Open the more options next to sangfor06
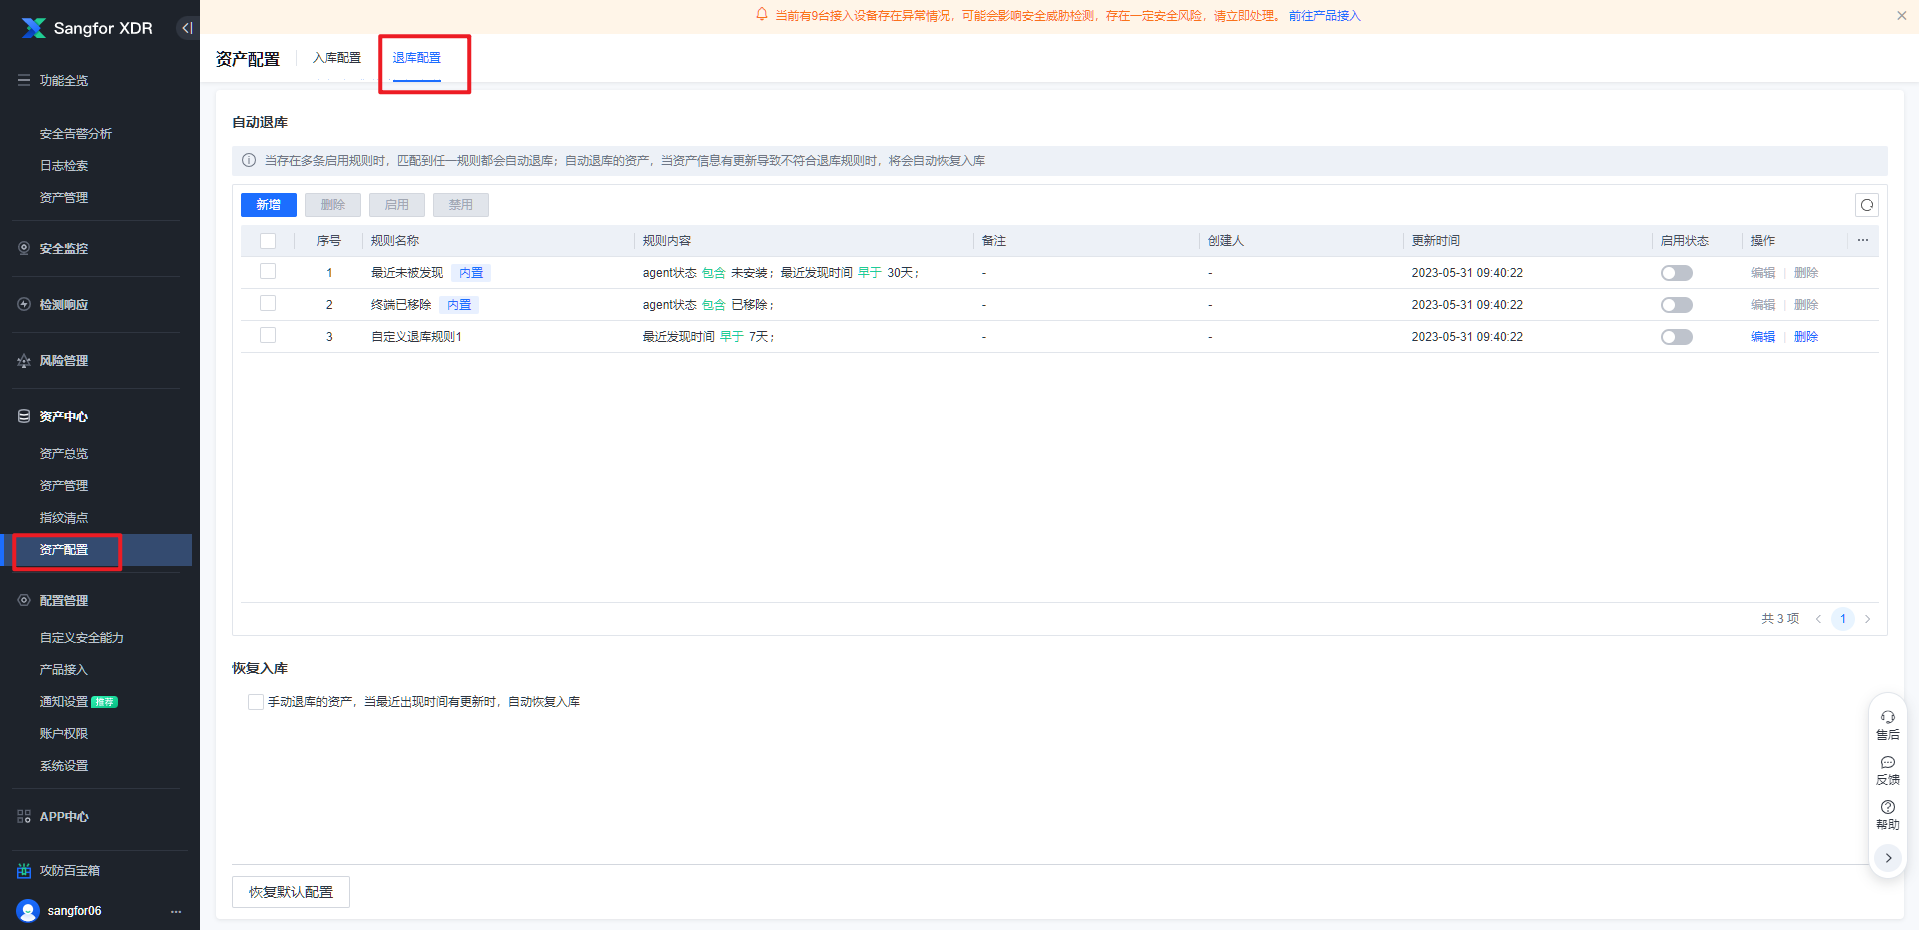Viewport: 1919px width, 930px height. pos(176,911)
